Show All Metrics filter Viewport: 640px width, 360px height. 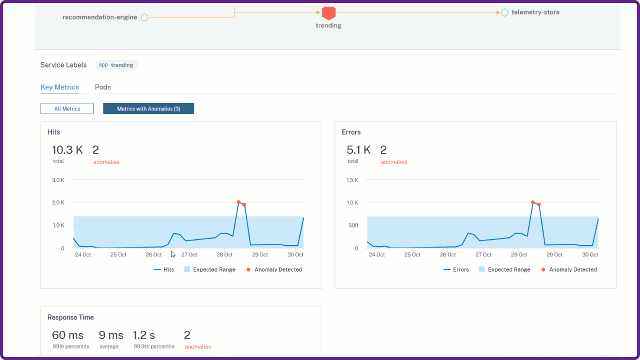click(67, 109)
